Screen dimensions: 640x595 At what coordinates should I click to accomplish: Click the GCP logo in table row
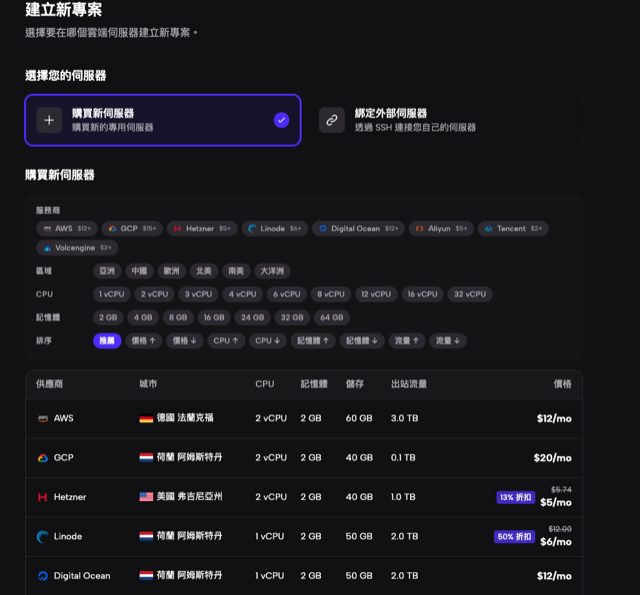coord(43,458)
